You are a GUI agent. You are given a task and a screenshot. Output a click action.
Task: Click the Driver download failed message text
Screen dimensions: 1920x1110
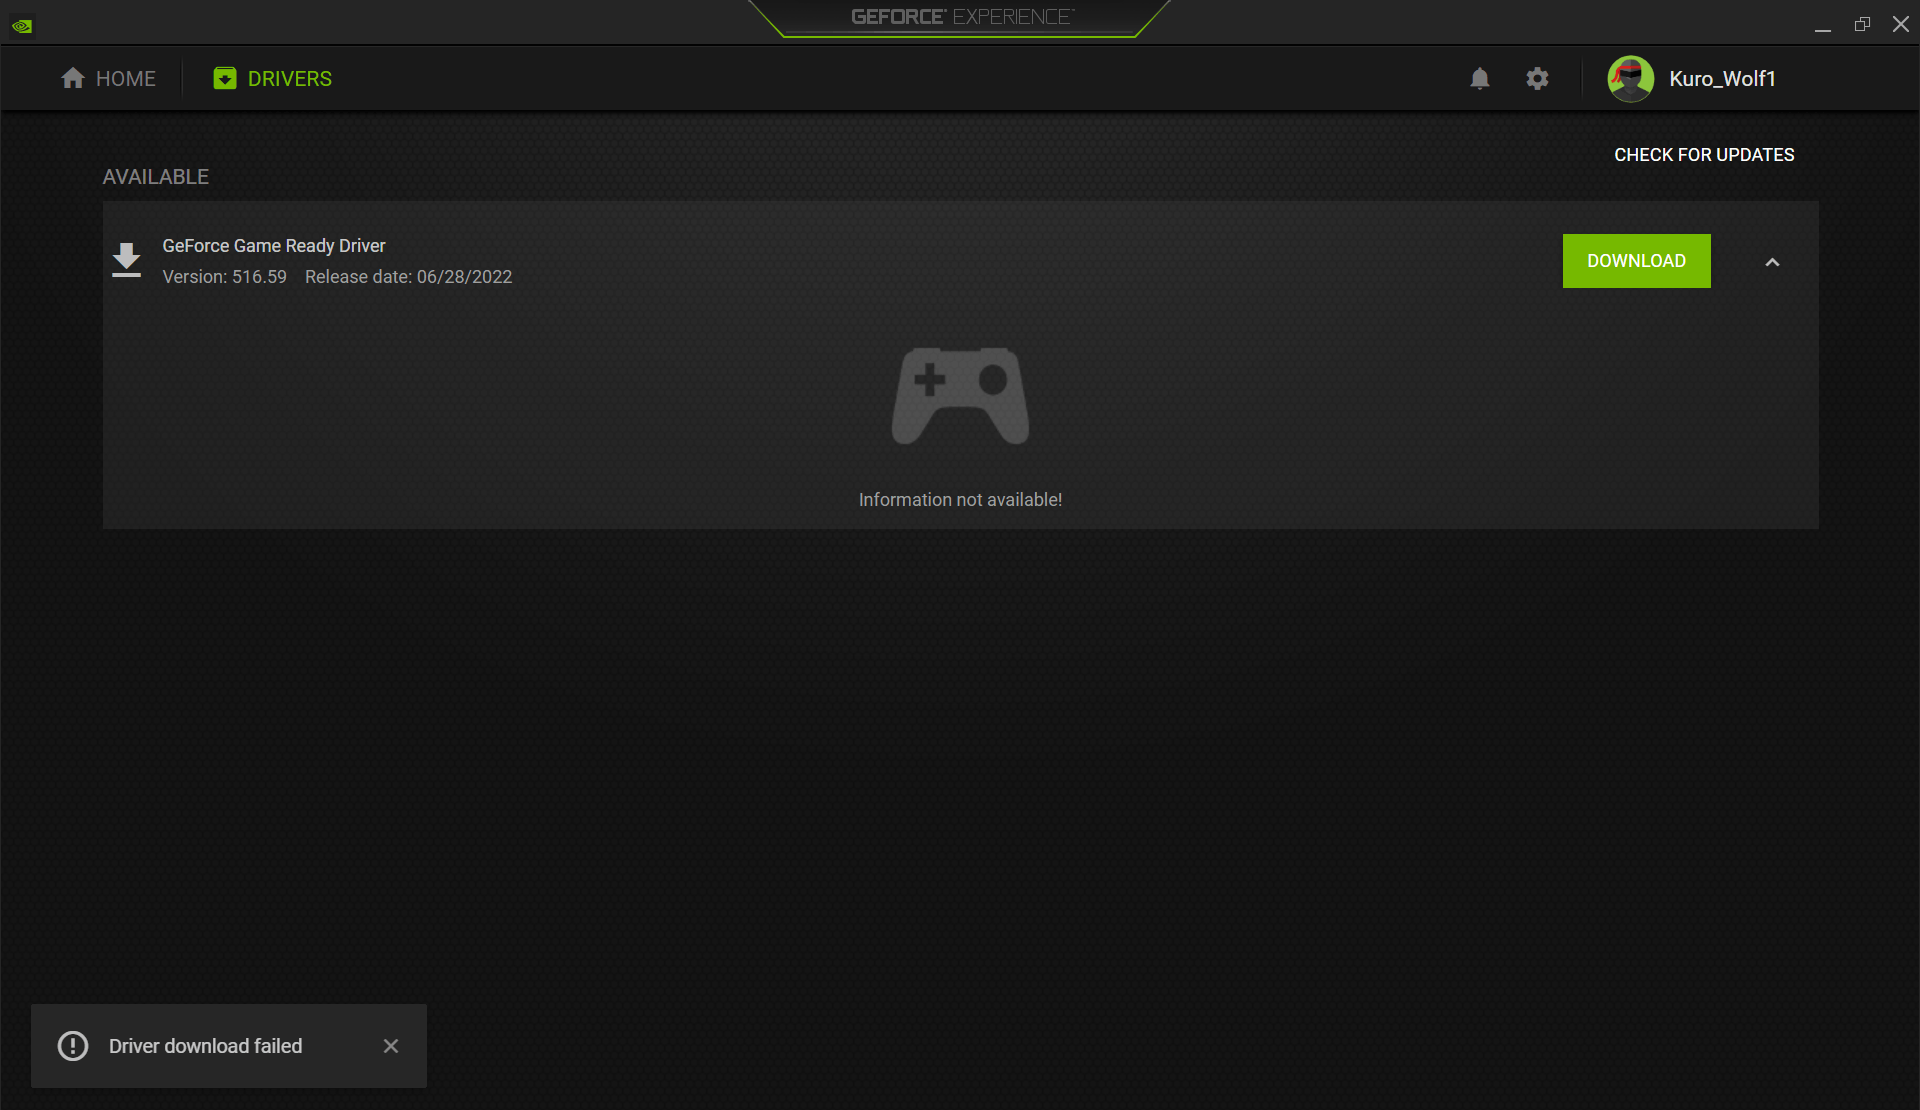click(205, 1046)
